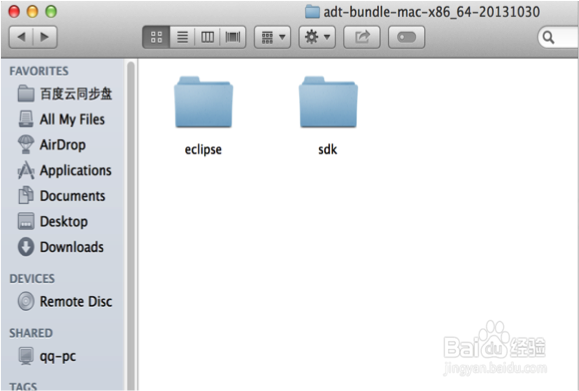
Task: Click the Desktop icon in sidebar
Action: 26,221
